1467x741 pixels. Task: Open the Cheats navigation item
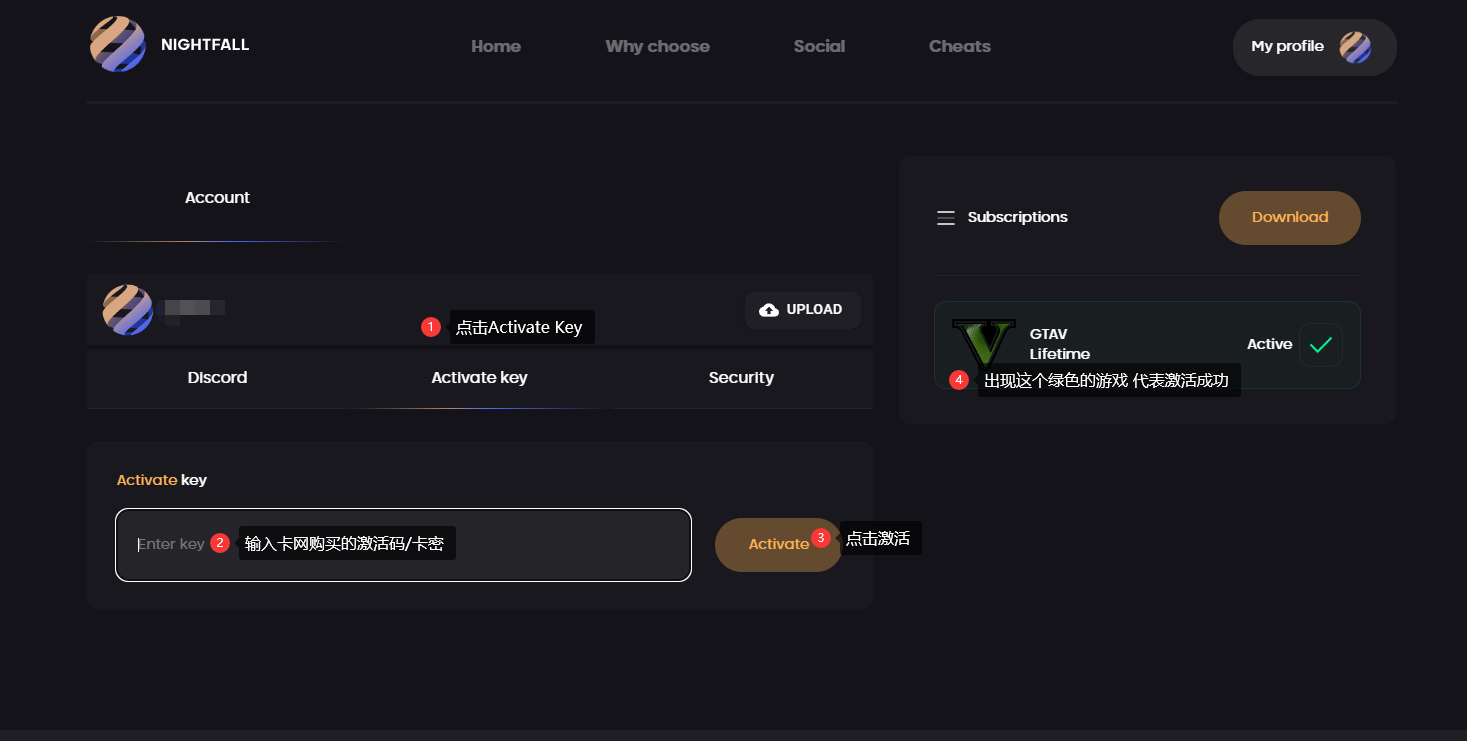tap(960, 46)
